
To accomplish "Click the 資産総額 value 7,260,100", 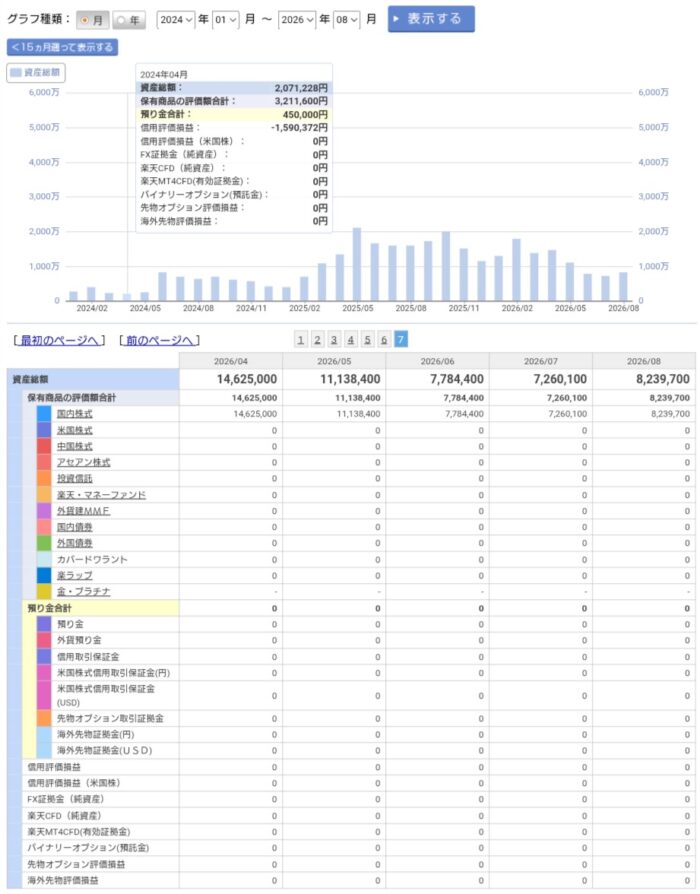I will [x=560, y=379].
